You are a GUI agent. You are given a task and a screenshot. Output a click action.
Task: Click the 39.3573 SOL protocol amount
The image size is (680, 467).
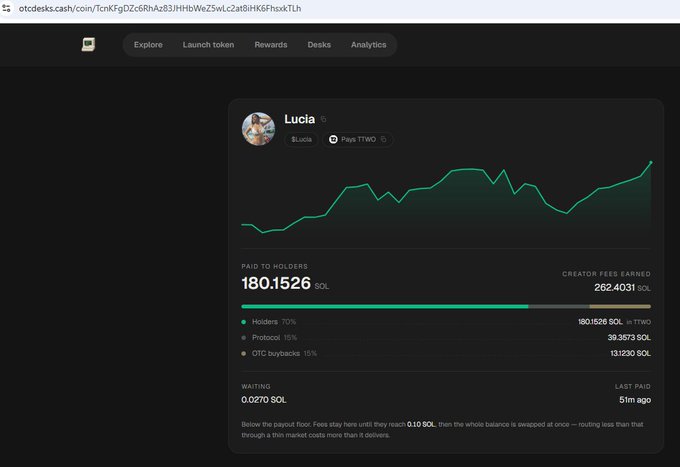click(x=629, y=337)
